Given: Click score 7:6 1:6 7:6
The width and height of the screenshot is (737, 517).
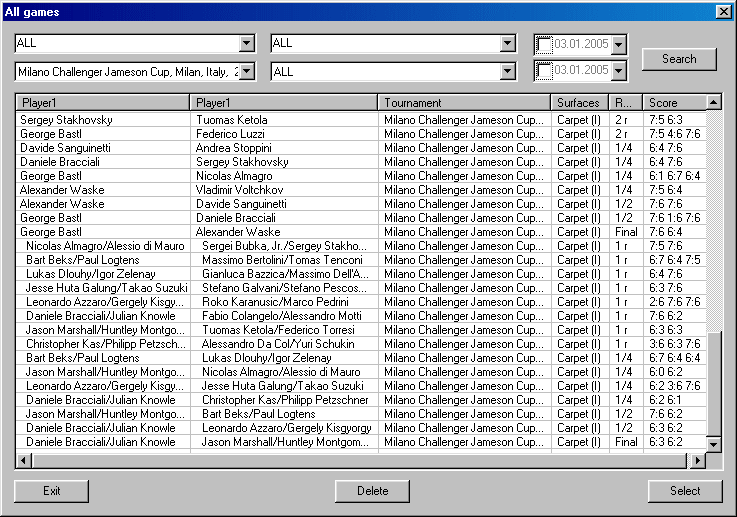Looking at the screenshot, I should coord(674,218).
